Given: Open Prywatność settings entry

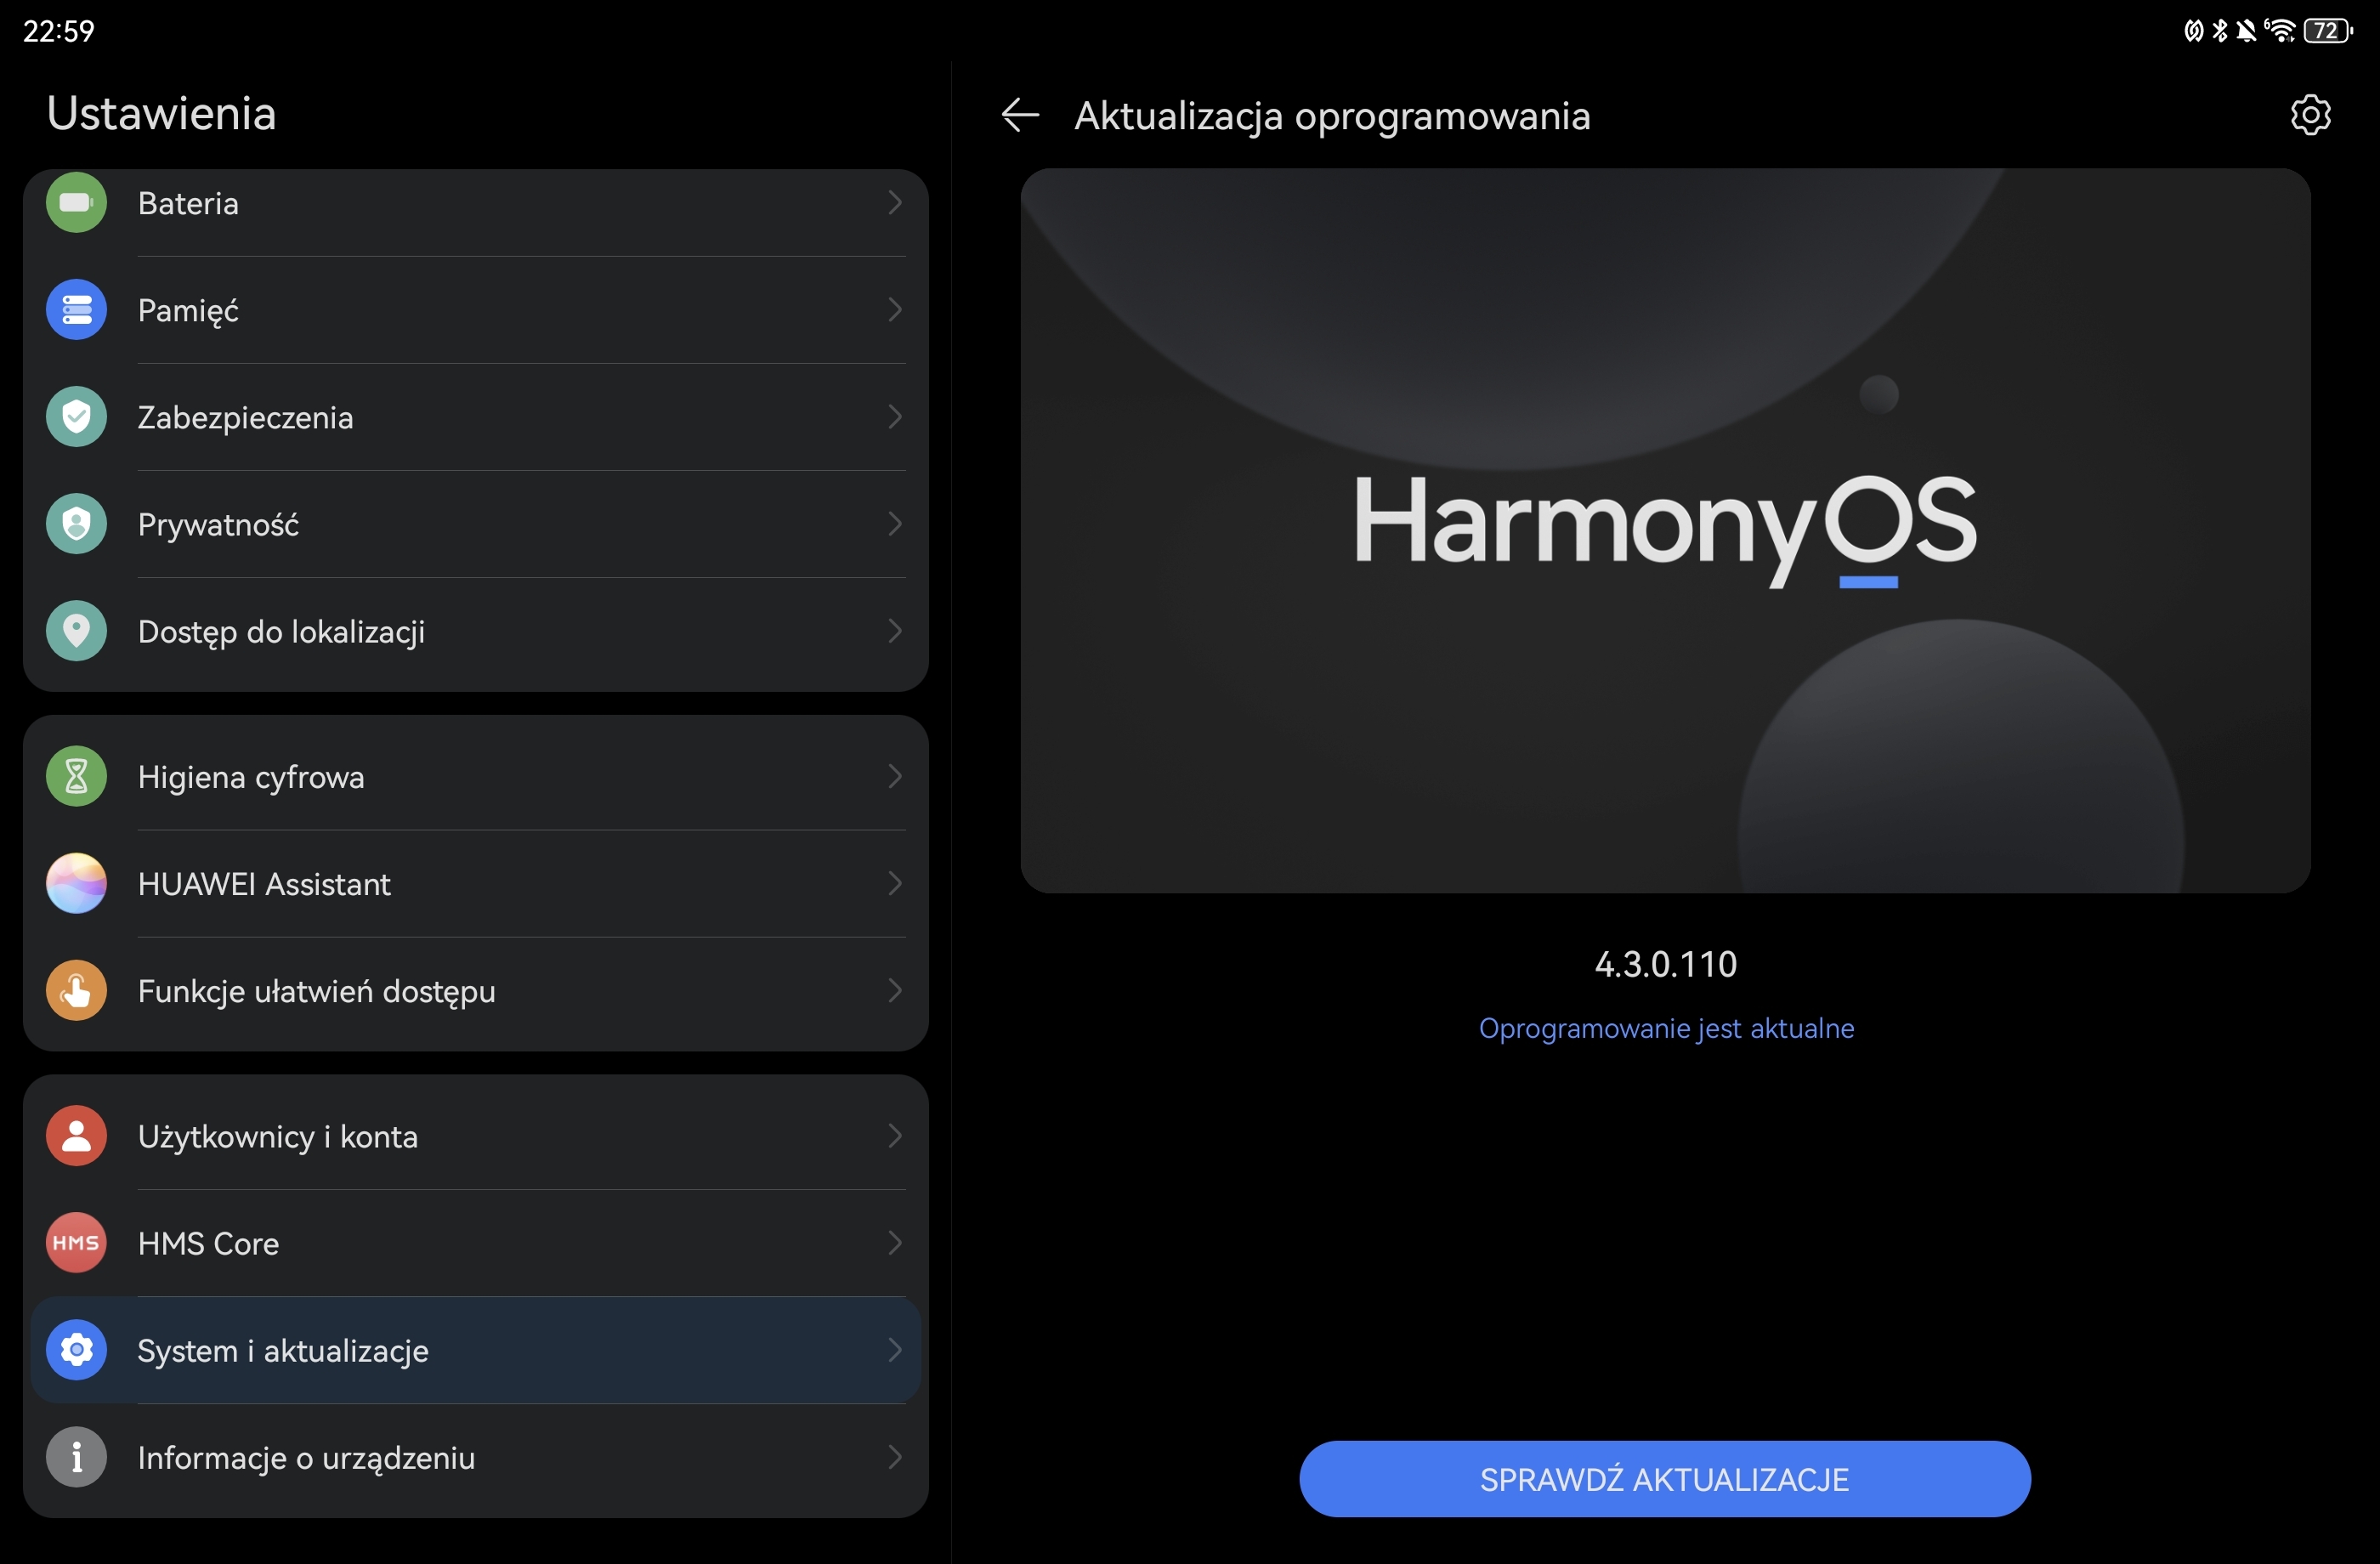Looking at the screenshot, I should coord(476,524).
